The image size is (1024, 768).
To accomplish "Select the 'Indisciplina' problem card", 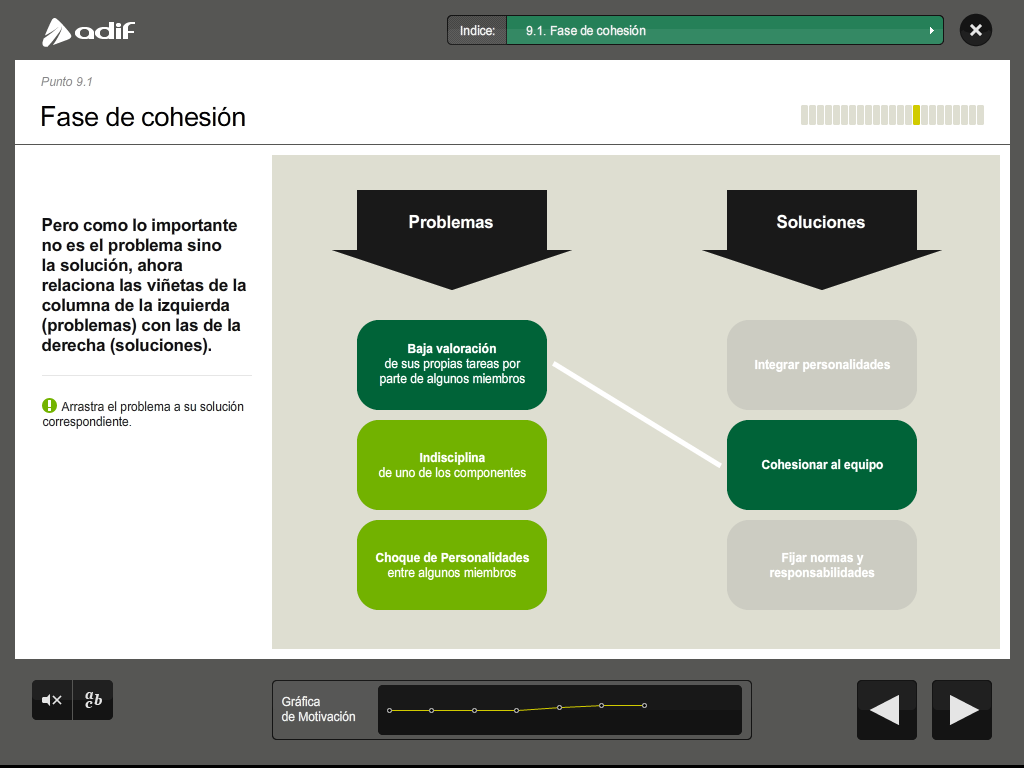I will [x=452, y=465].
